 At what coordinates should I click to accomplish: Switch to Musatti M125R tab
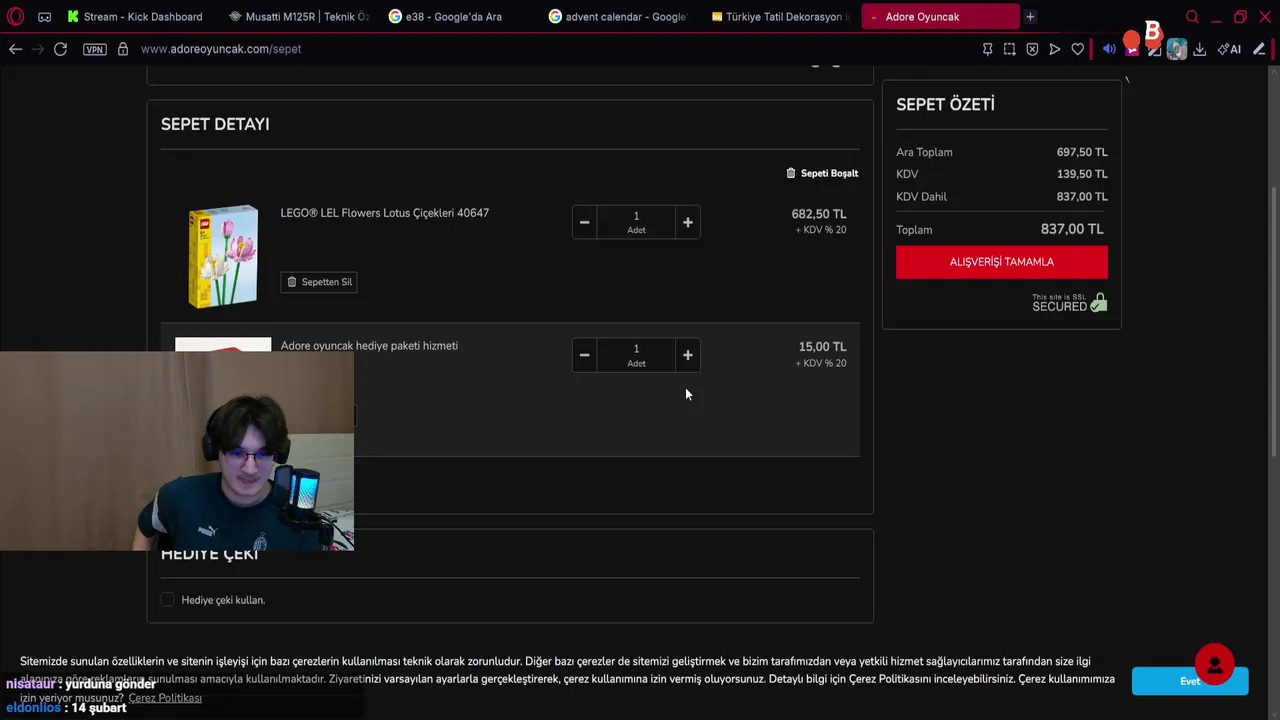pos(298,17)
